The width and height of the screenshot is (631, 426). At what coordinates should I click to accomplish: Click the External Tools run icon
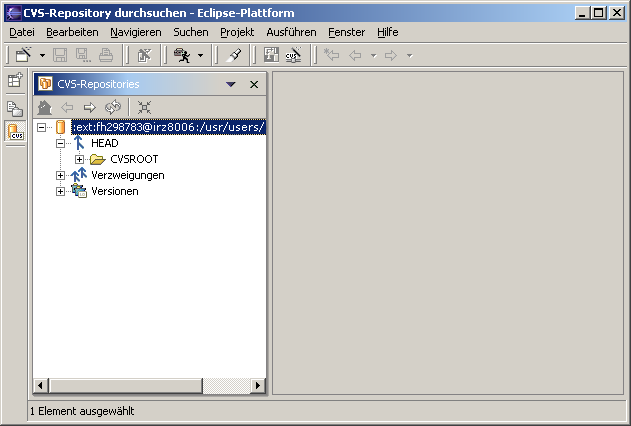pos(183,55)
